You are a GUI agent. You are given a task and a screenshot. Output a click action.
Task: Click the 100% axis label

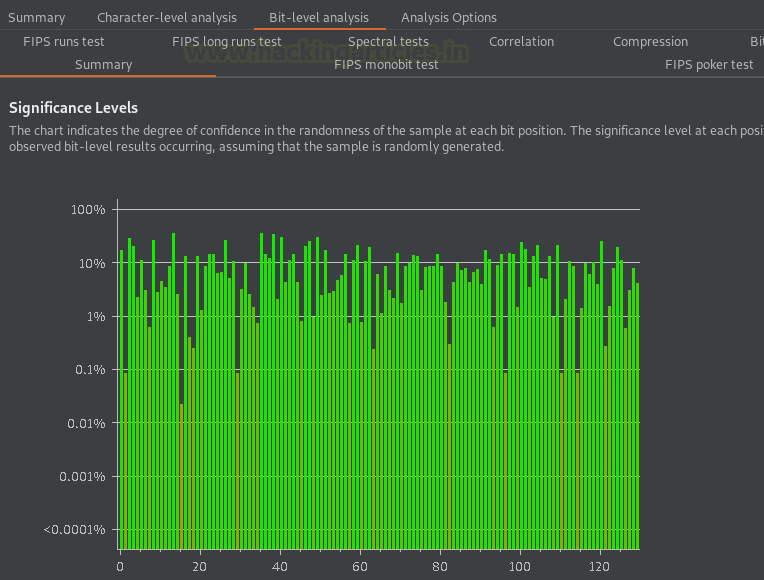pos(88,210)
